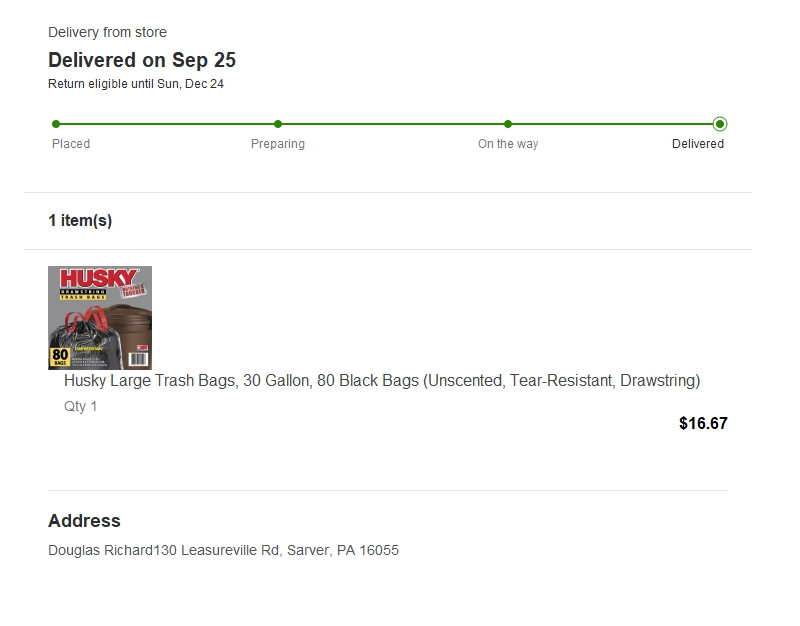Click the green progress line between Placed and Preparing
The width and height of the screenshot is (800, 626).
coord(167,124)
